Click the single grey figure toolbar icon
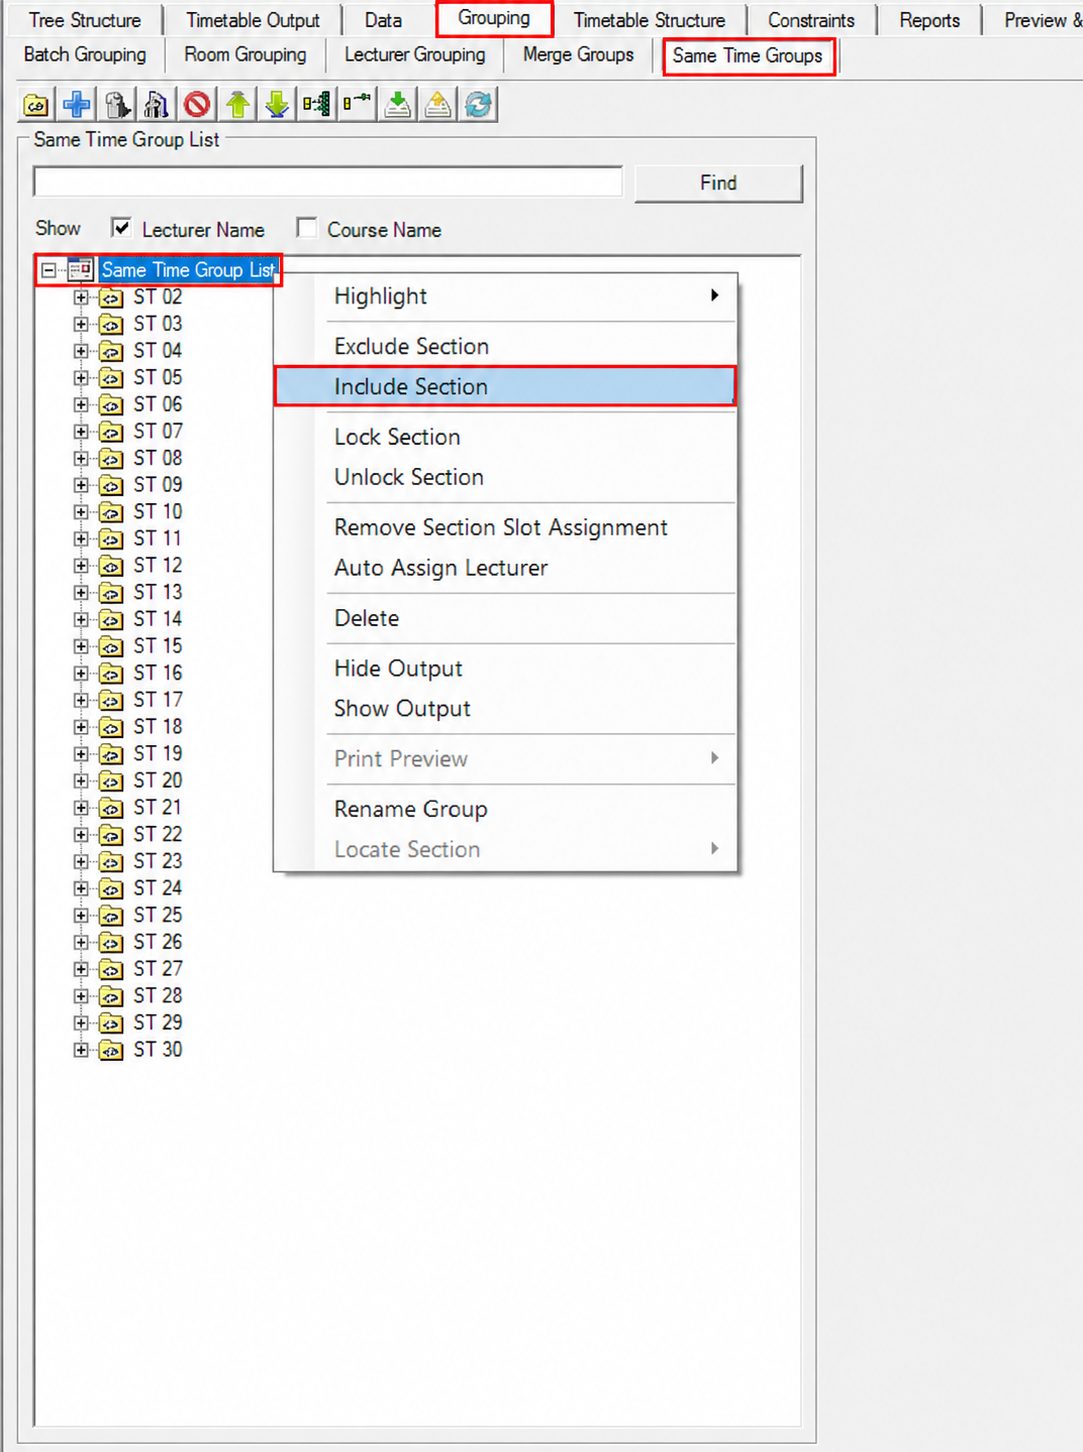The height and width of the screenshot is (1452, 1083). (x=117, y=104)
